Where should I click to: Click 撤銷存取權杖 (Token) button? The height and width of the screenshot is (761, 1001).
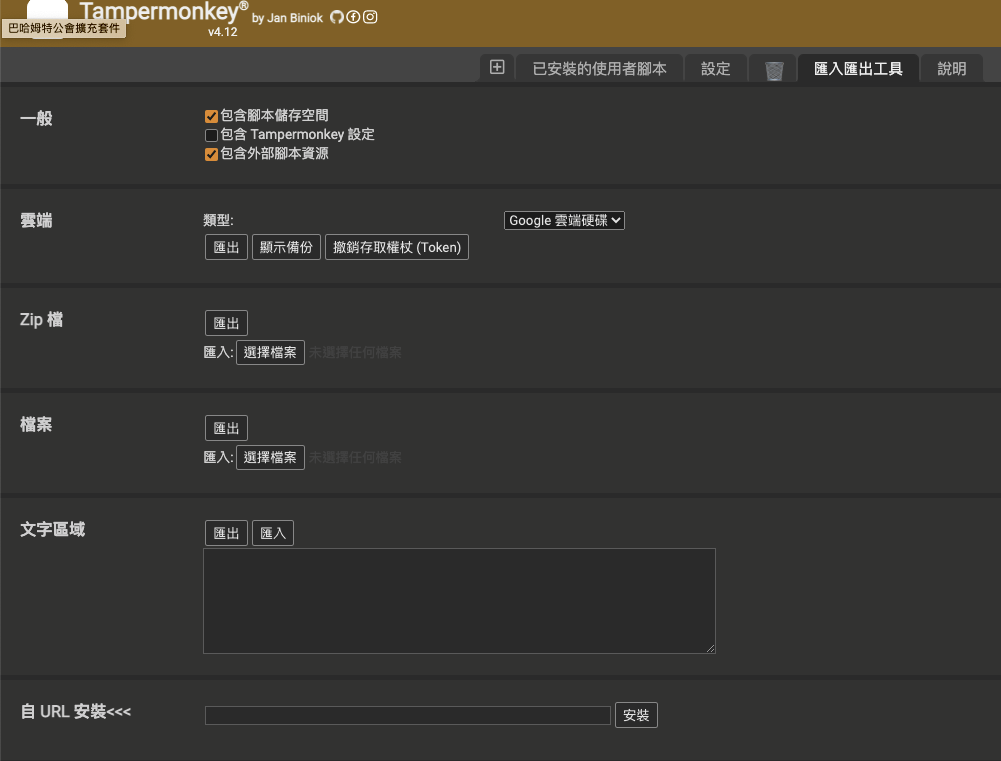tap(397, 247)
